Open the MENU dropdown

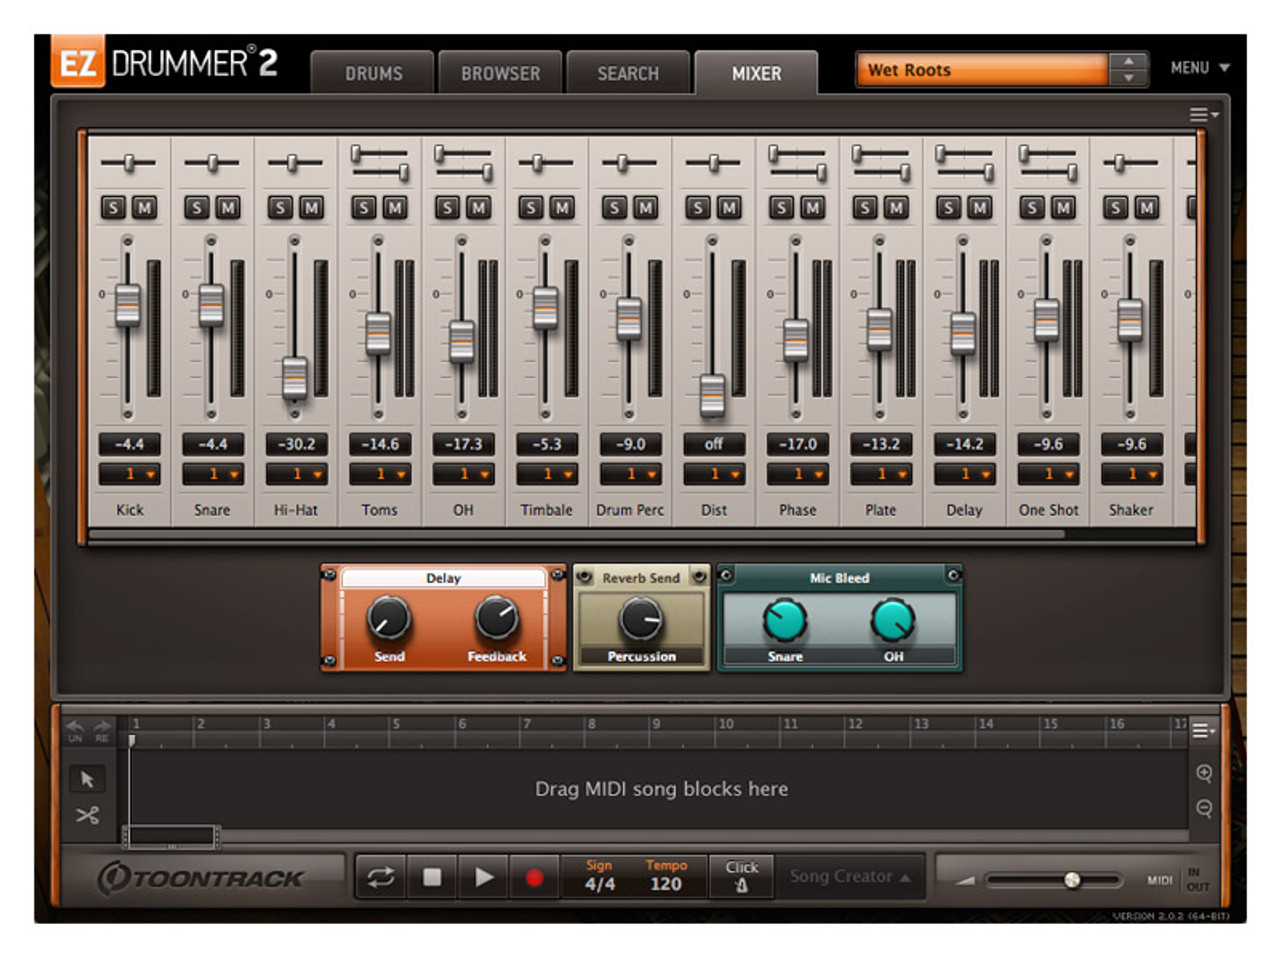tap(1200, 68)
